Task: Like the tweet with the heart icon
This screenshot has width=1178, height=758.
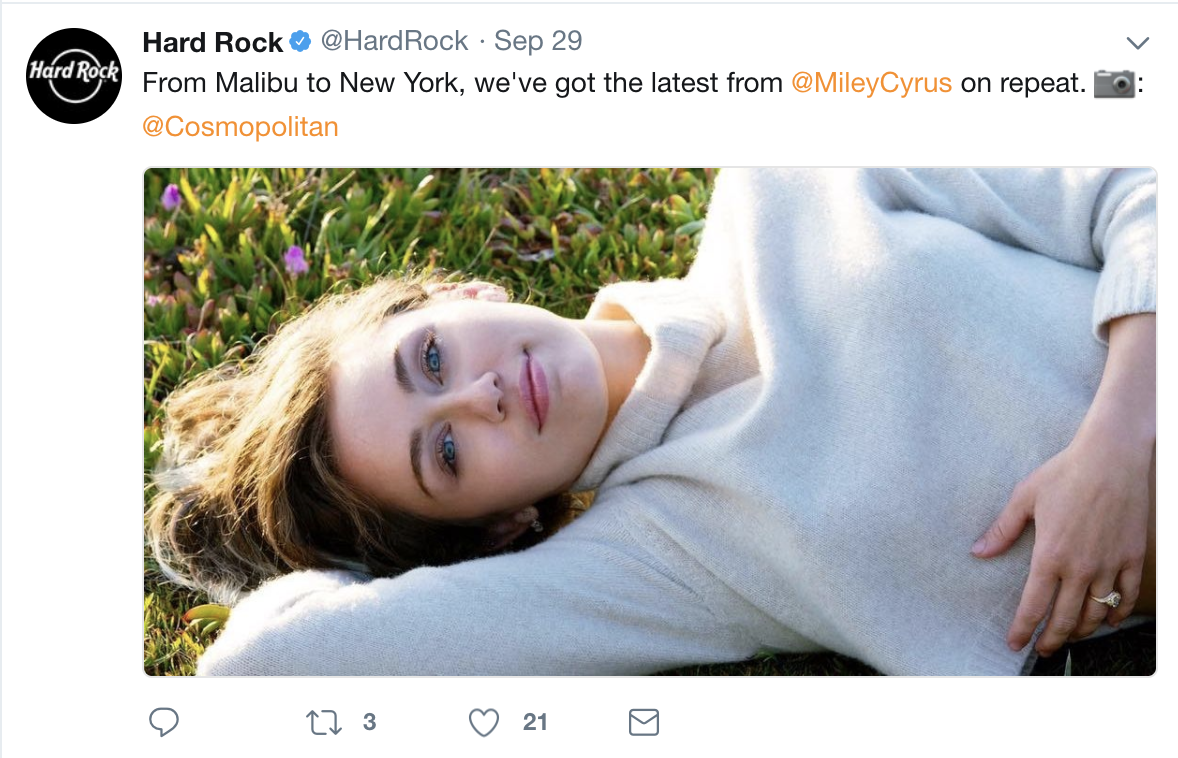Action: (x=484, y=722)
